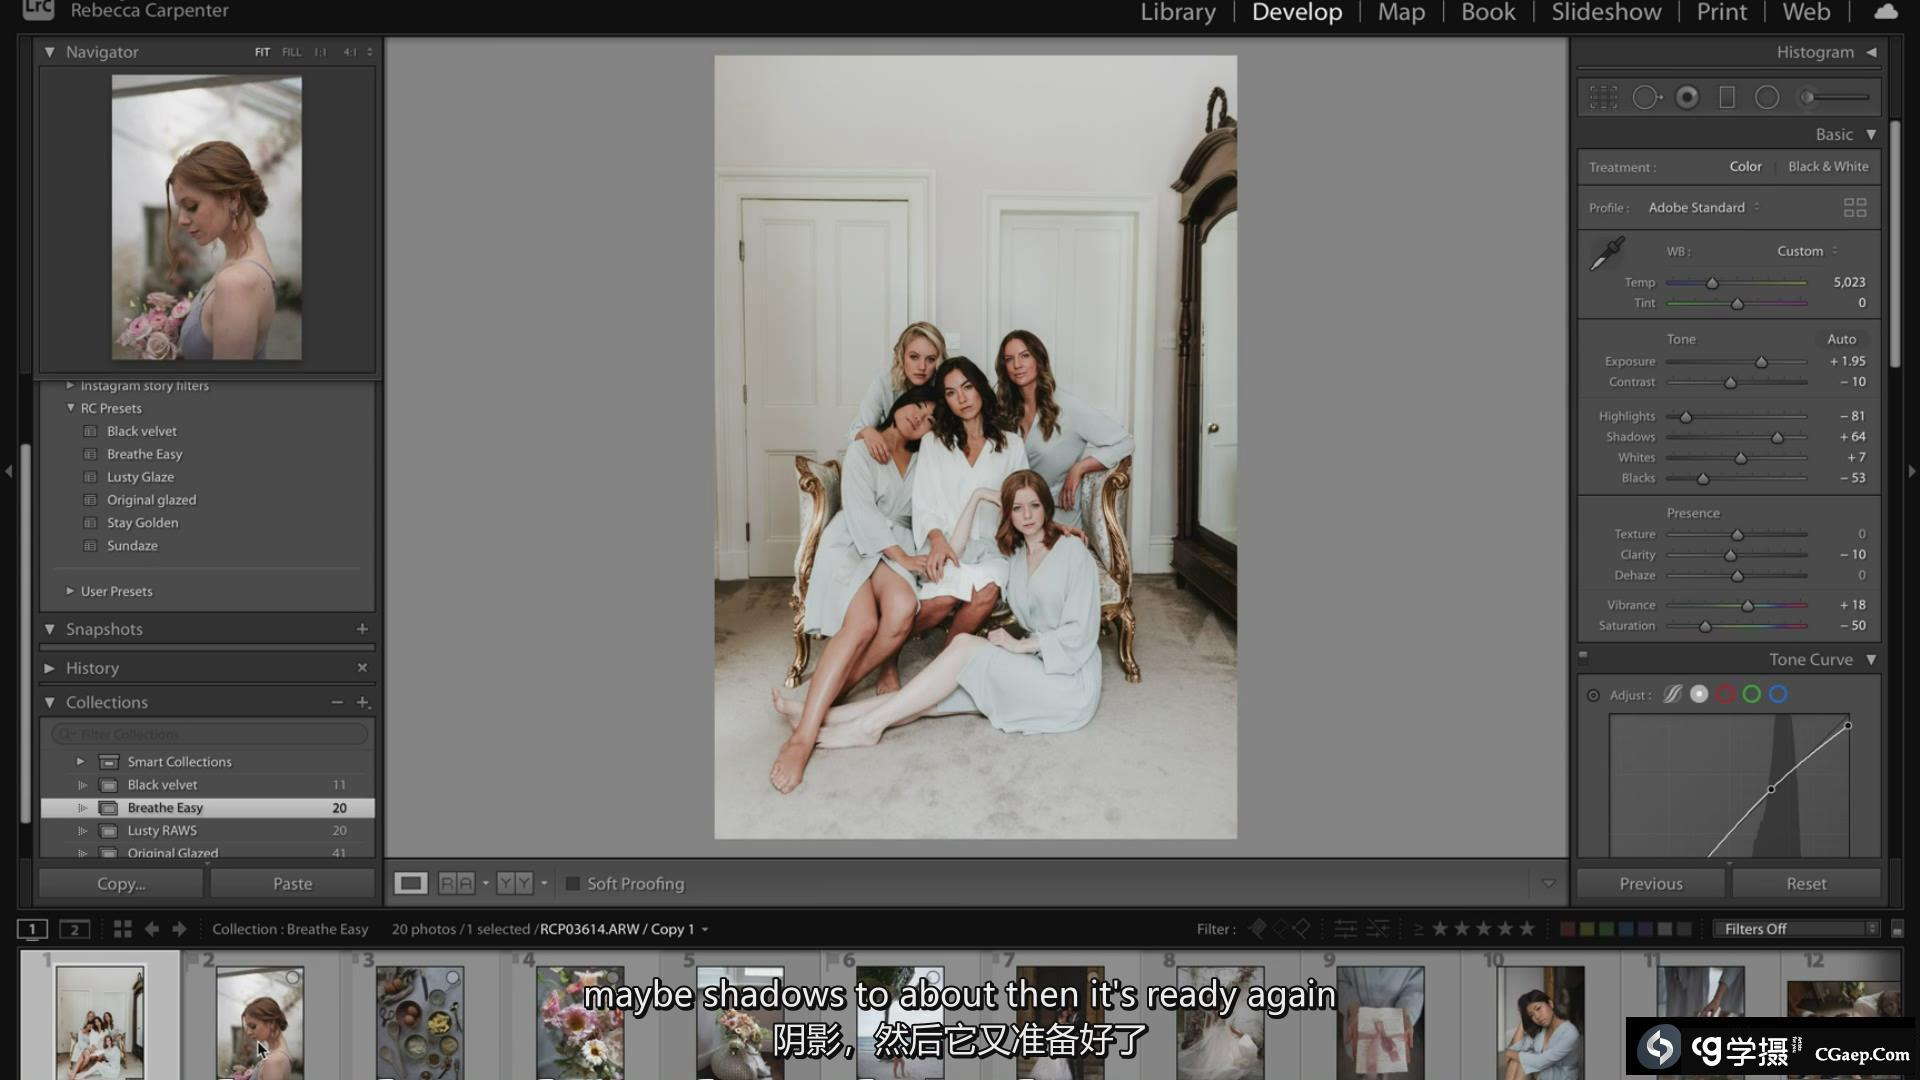Switch to the Library module
Viewport: 1920px width, 1080px height.
click(x=1177, y=13)
